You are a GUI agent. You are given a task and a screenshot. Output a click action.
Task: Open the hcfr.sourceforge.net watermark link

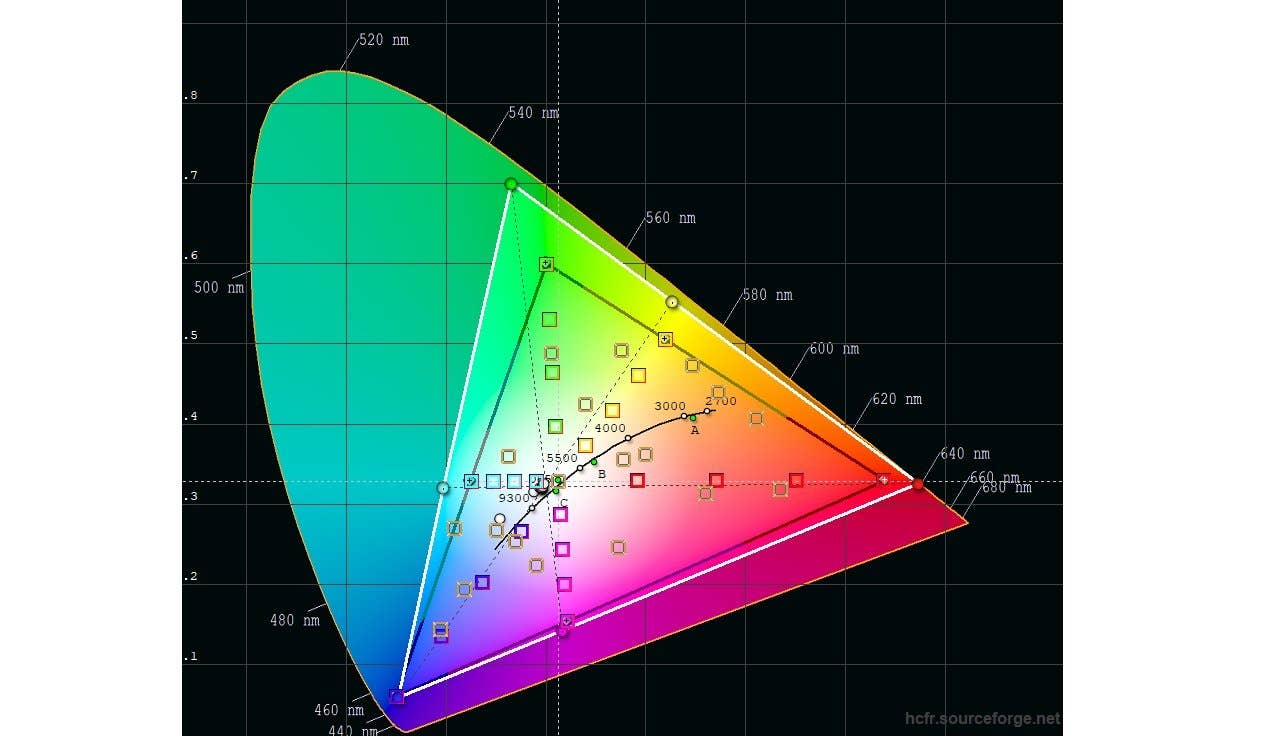[x=981, y=718]
